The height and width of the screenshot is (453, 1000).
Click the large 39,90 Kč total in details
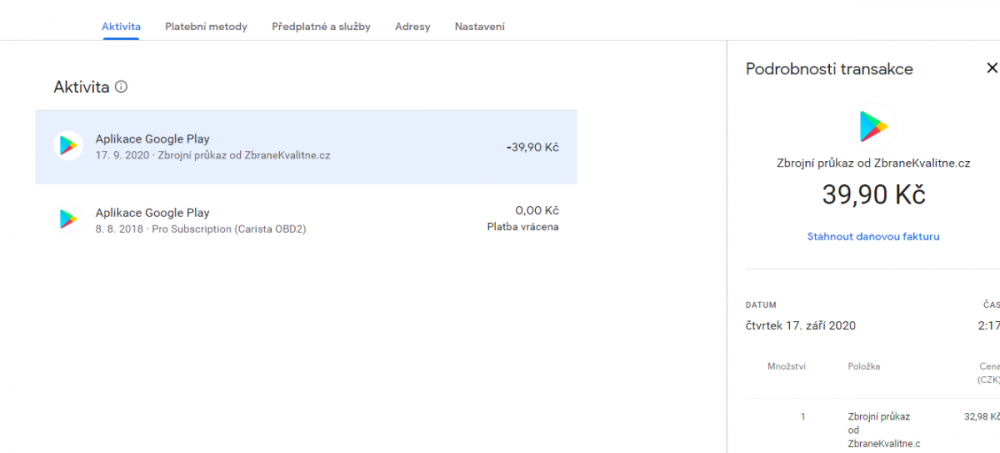click(x=873, y=195)
